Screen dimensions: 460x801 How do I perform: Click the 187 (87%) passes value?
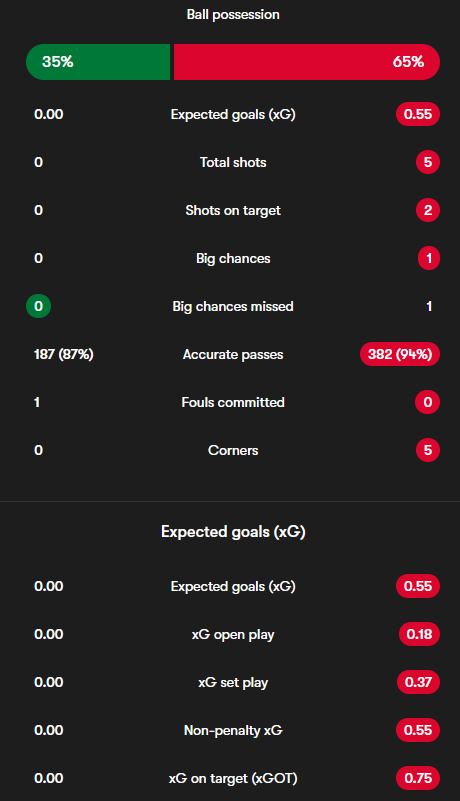(x=64, y=354)
